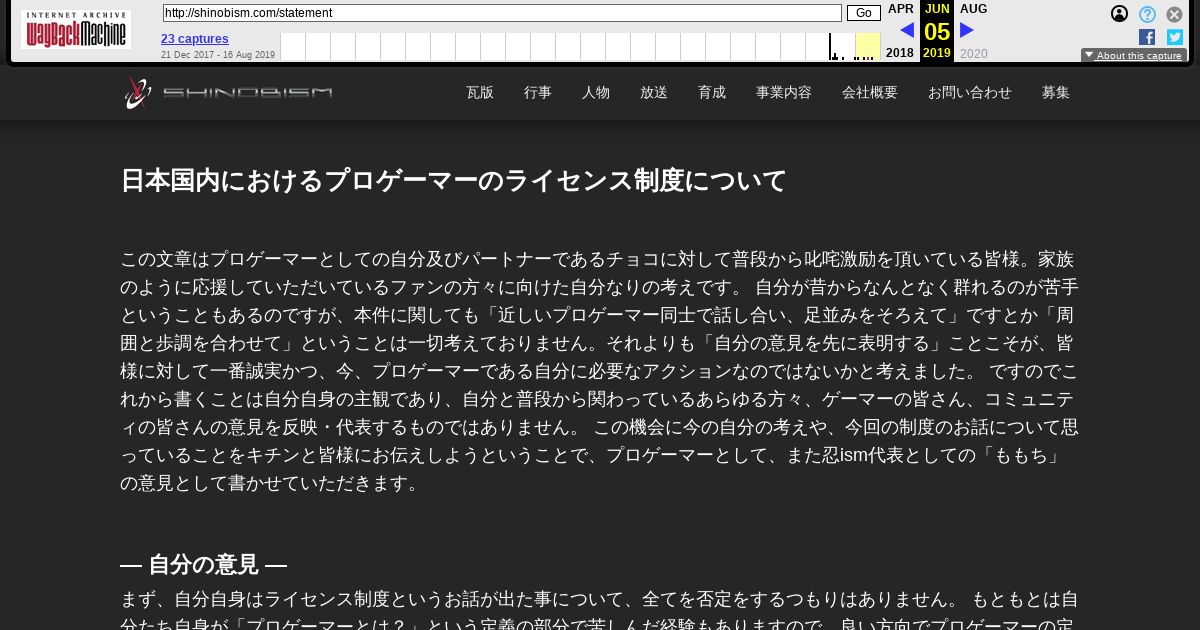1200x630 pixels.
Task: Open the Wayback help icon
Action: pos(1148,14)
